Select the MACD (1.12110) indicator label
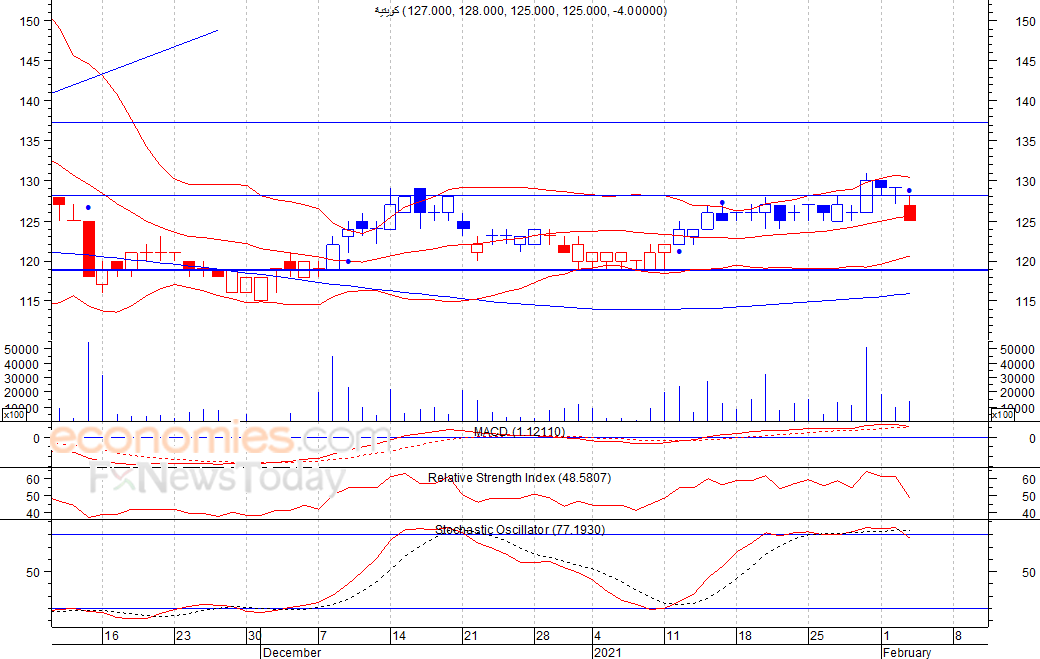 (x=519, y=432)
